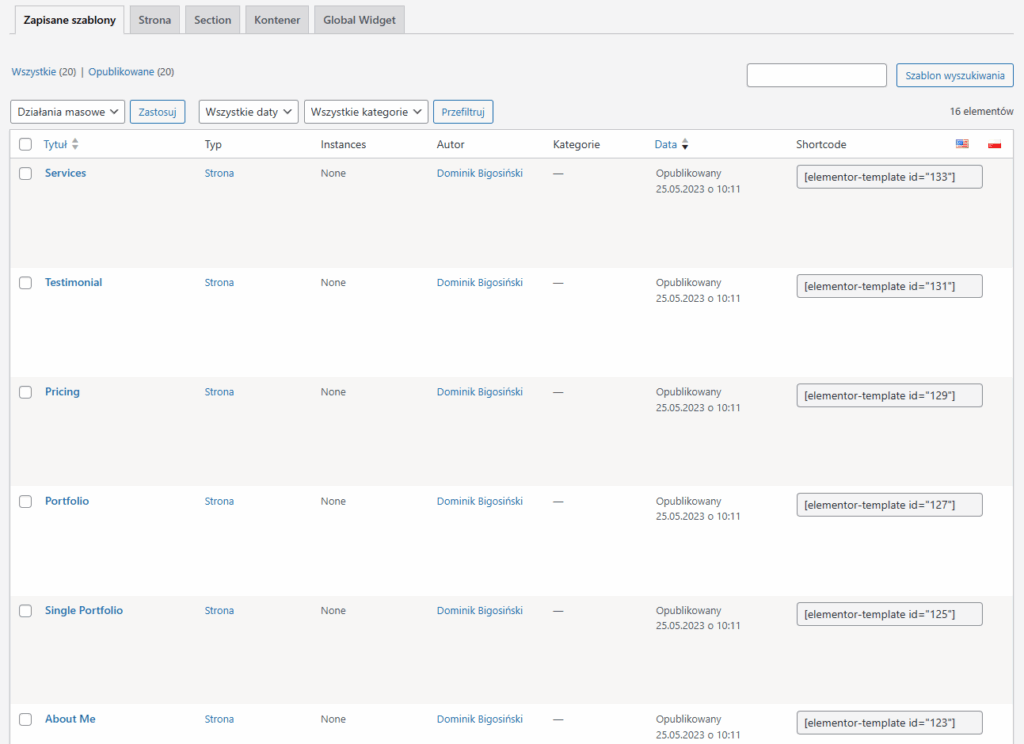Click the template search input field
The image size is (1024, 744).
tap(816, 75)
